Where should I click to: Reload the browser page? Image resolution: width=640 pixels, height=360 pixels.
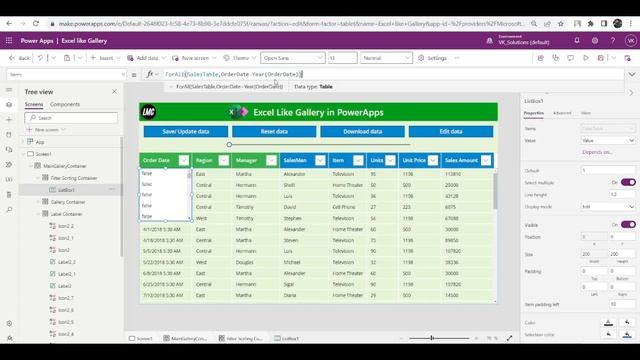pos(36,24)
